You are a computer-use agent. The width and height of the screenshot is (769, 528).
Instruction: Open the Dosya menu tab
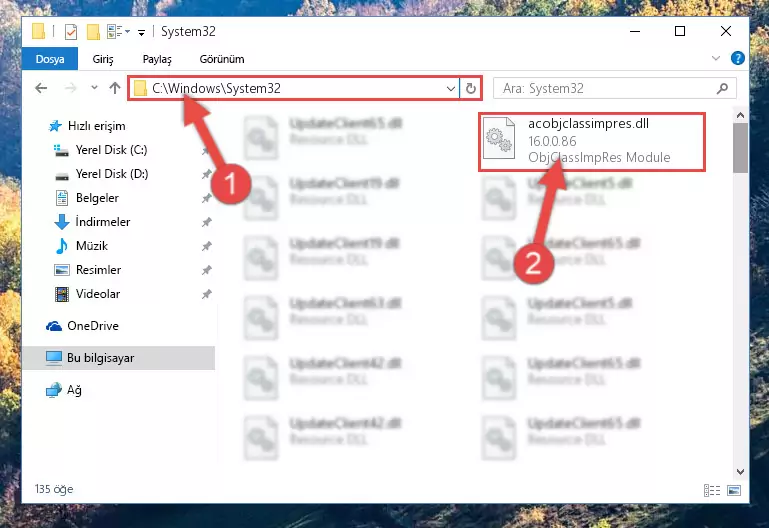[x=50, y=59]
